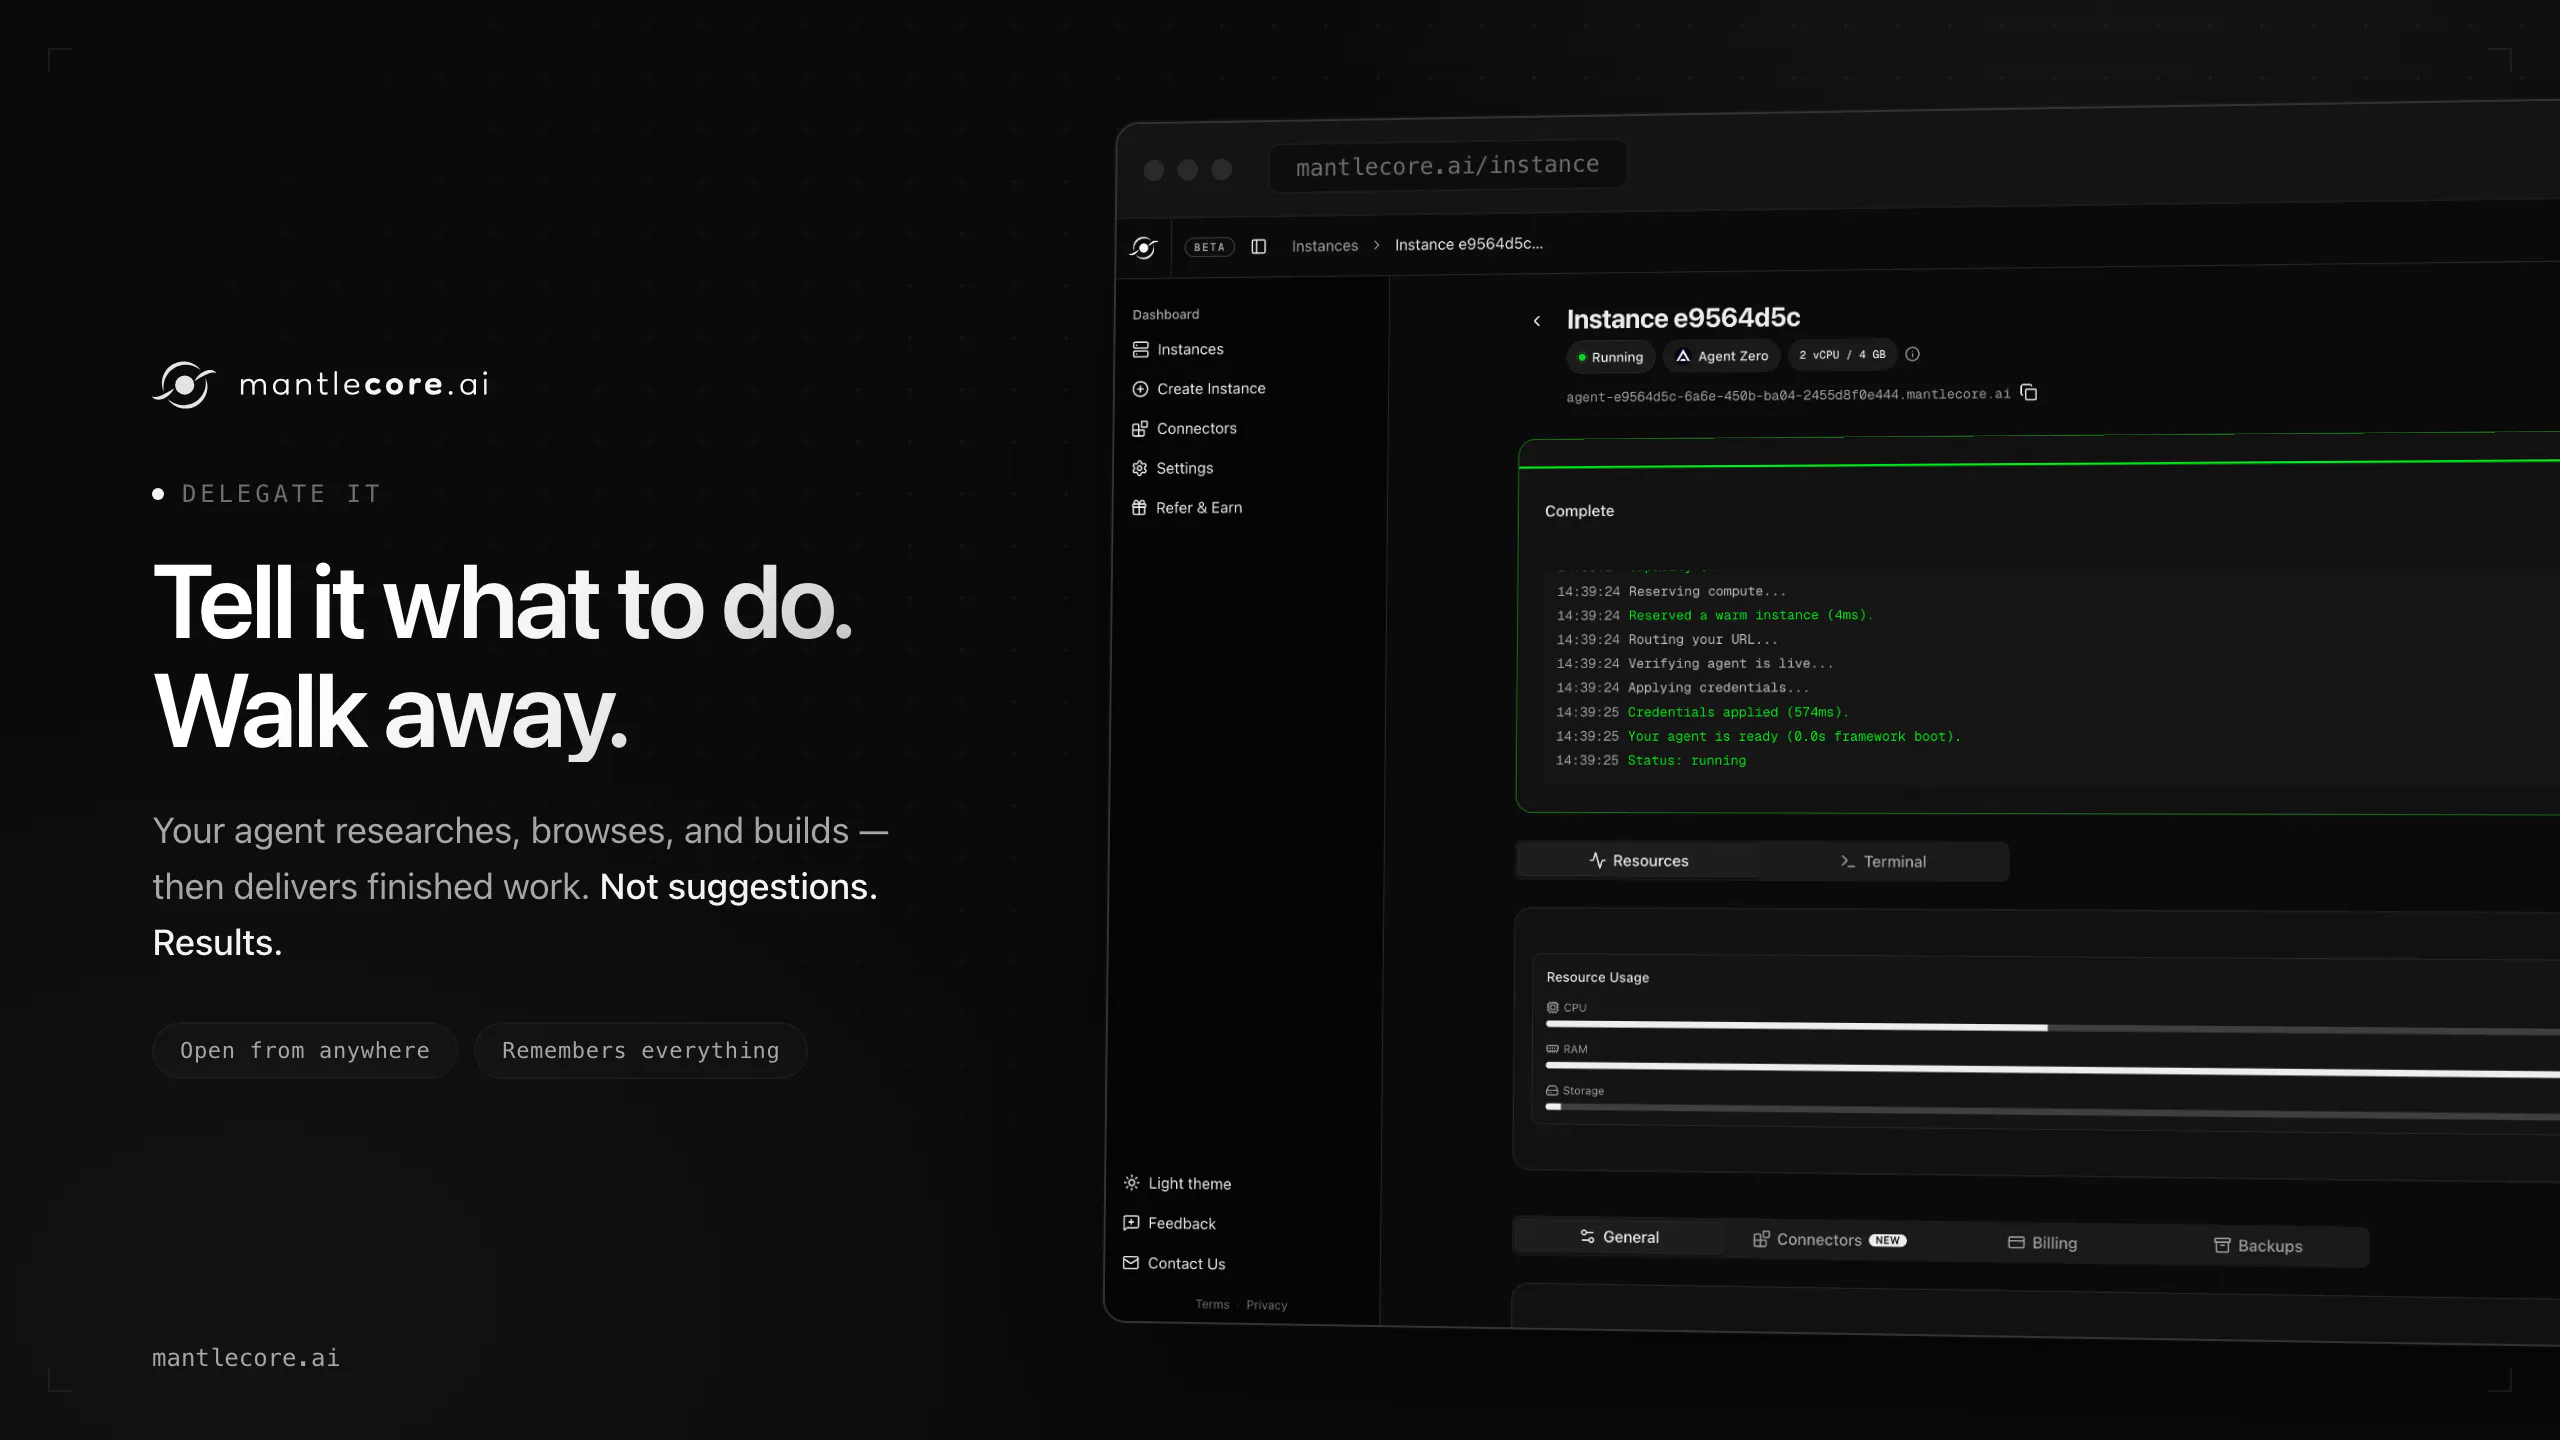The image size is (2560, 1440).
Task: Click the mantlecore logo in app header
Action: (1143, 247)
